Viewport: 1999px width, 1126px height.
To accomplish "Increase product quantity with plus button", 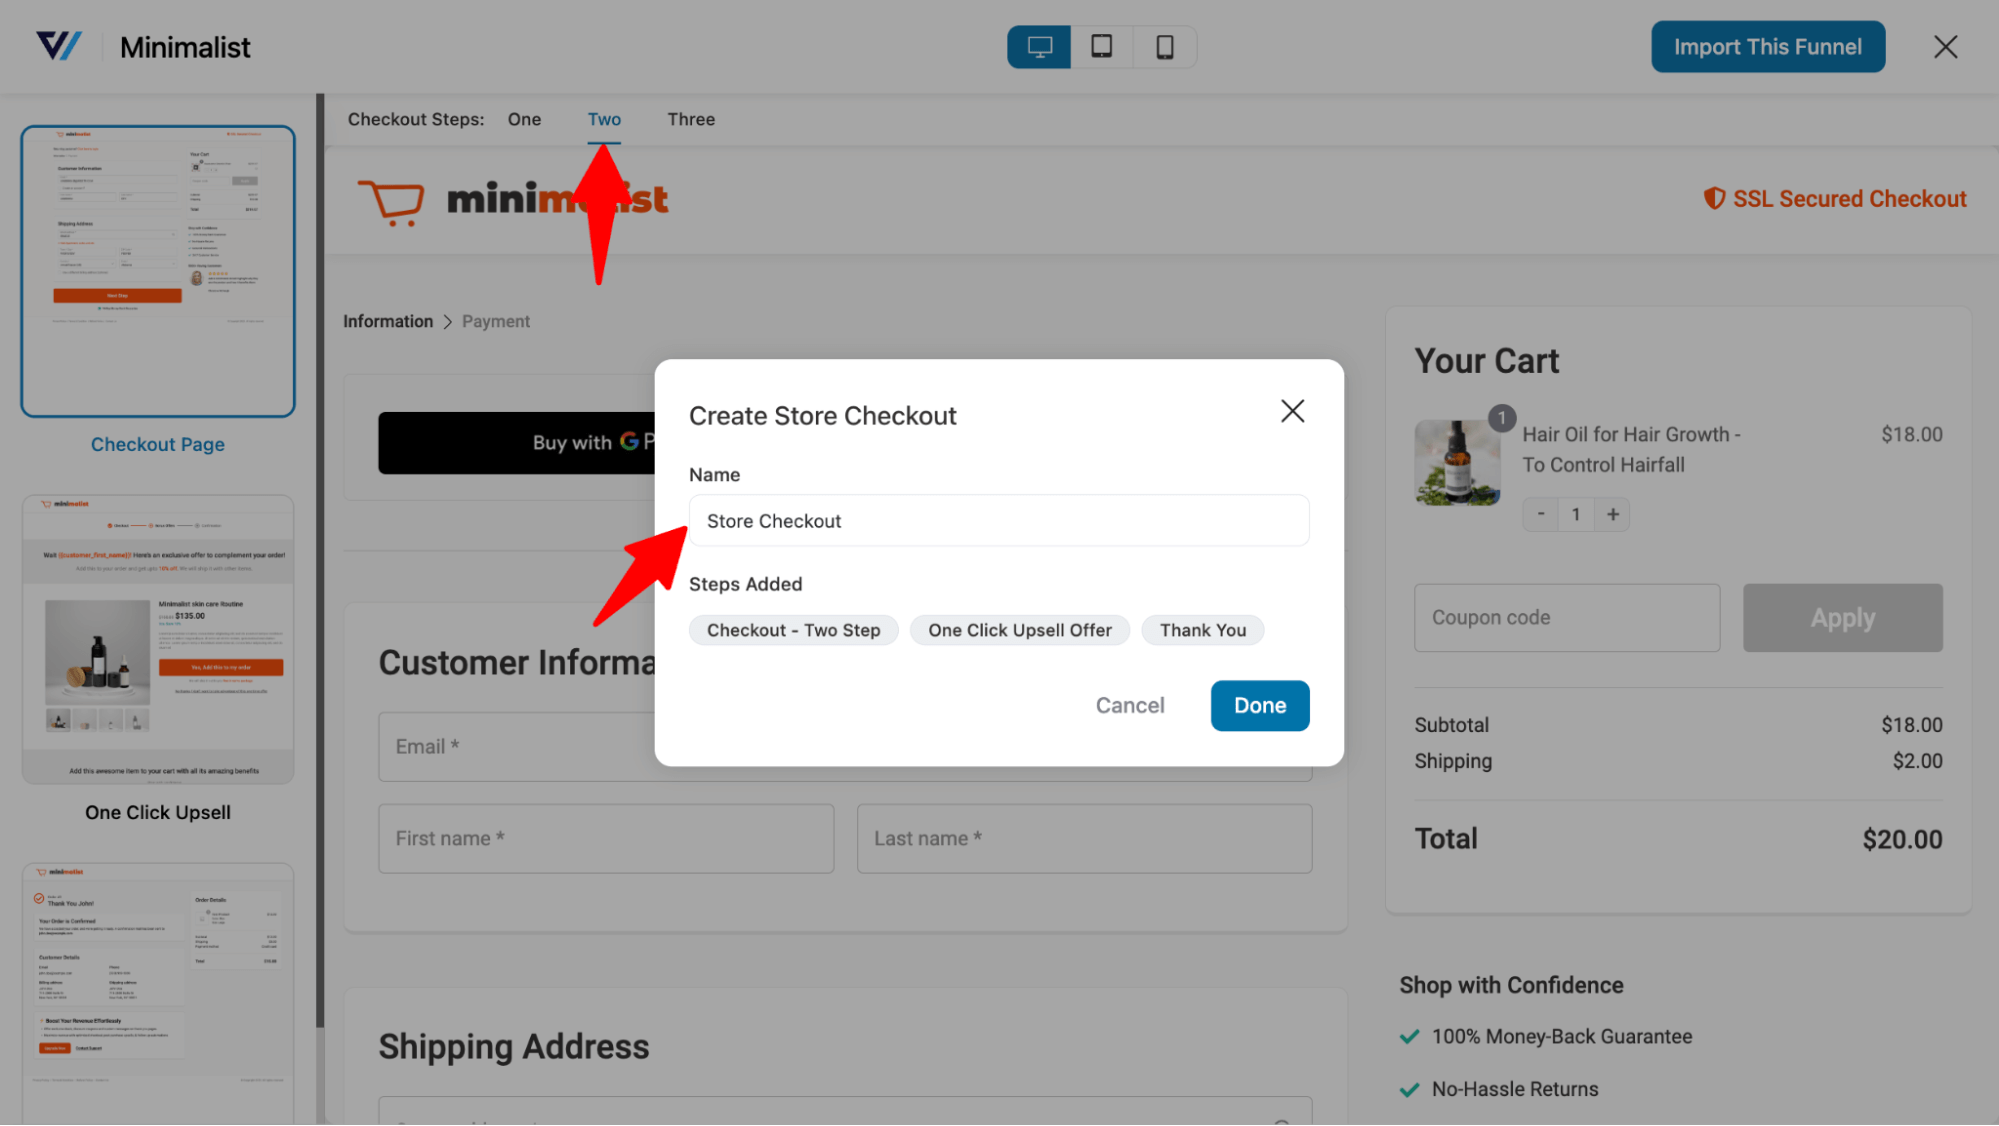I will click(1612, 514).
